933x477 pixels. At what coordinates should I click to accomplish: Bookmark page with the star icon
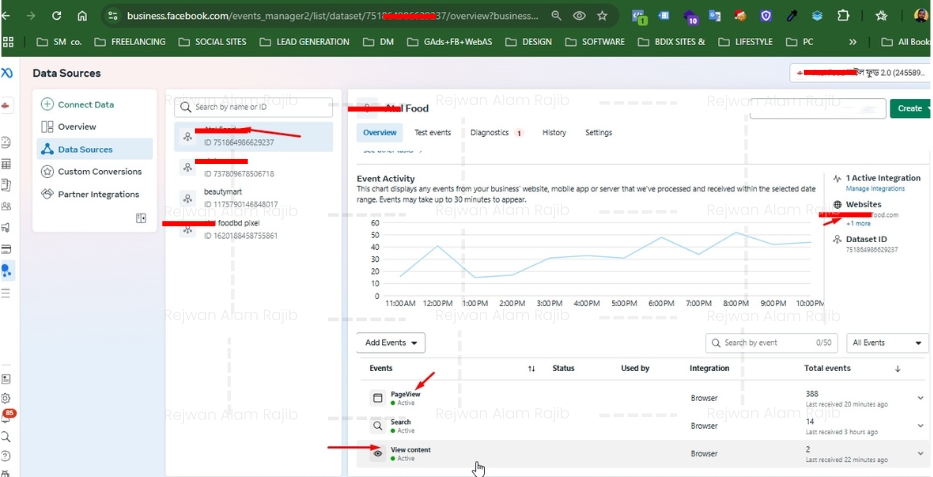[x=602, y=16]
